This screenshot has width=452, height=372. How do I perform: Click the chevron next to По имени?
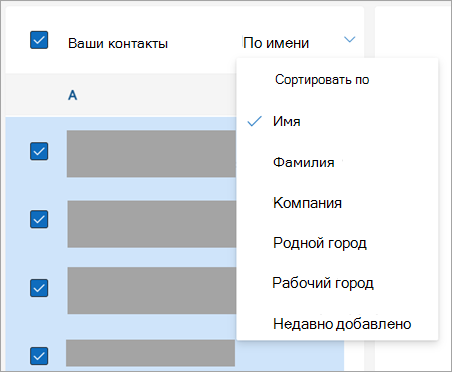[x=349, y=40]
